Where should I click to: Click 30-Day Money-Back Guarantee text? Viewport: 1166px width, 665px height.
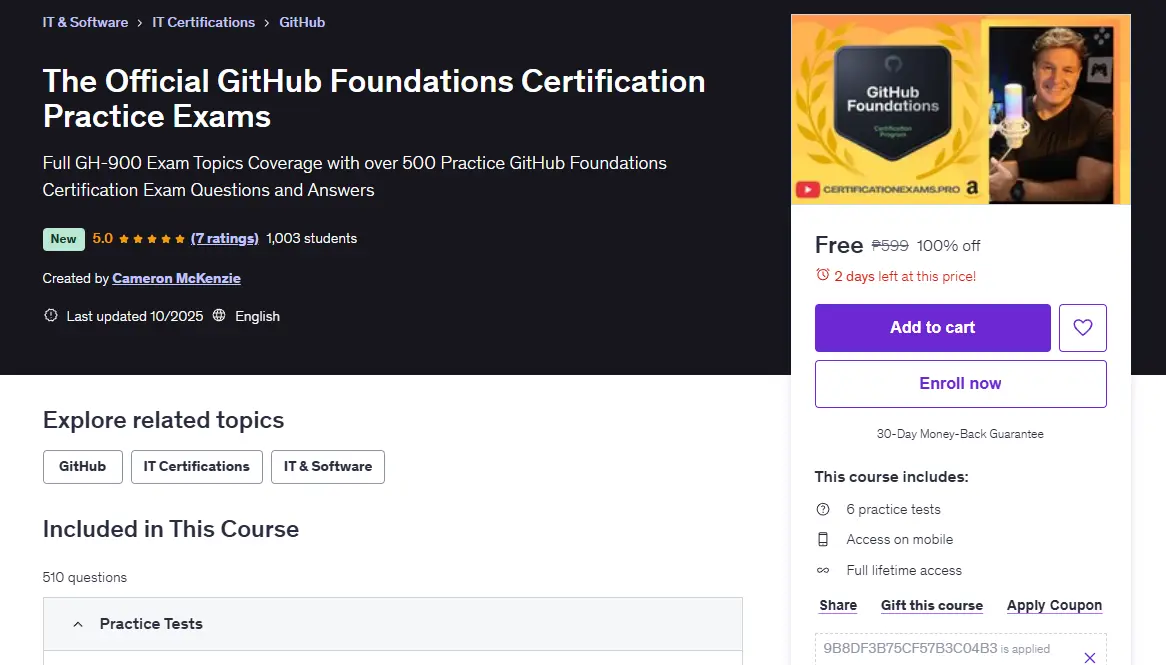pos(960,434)
